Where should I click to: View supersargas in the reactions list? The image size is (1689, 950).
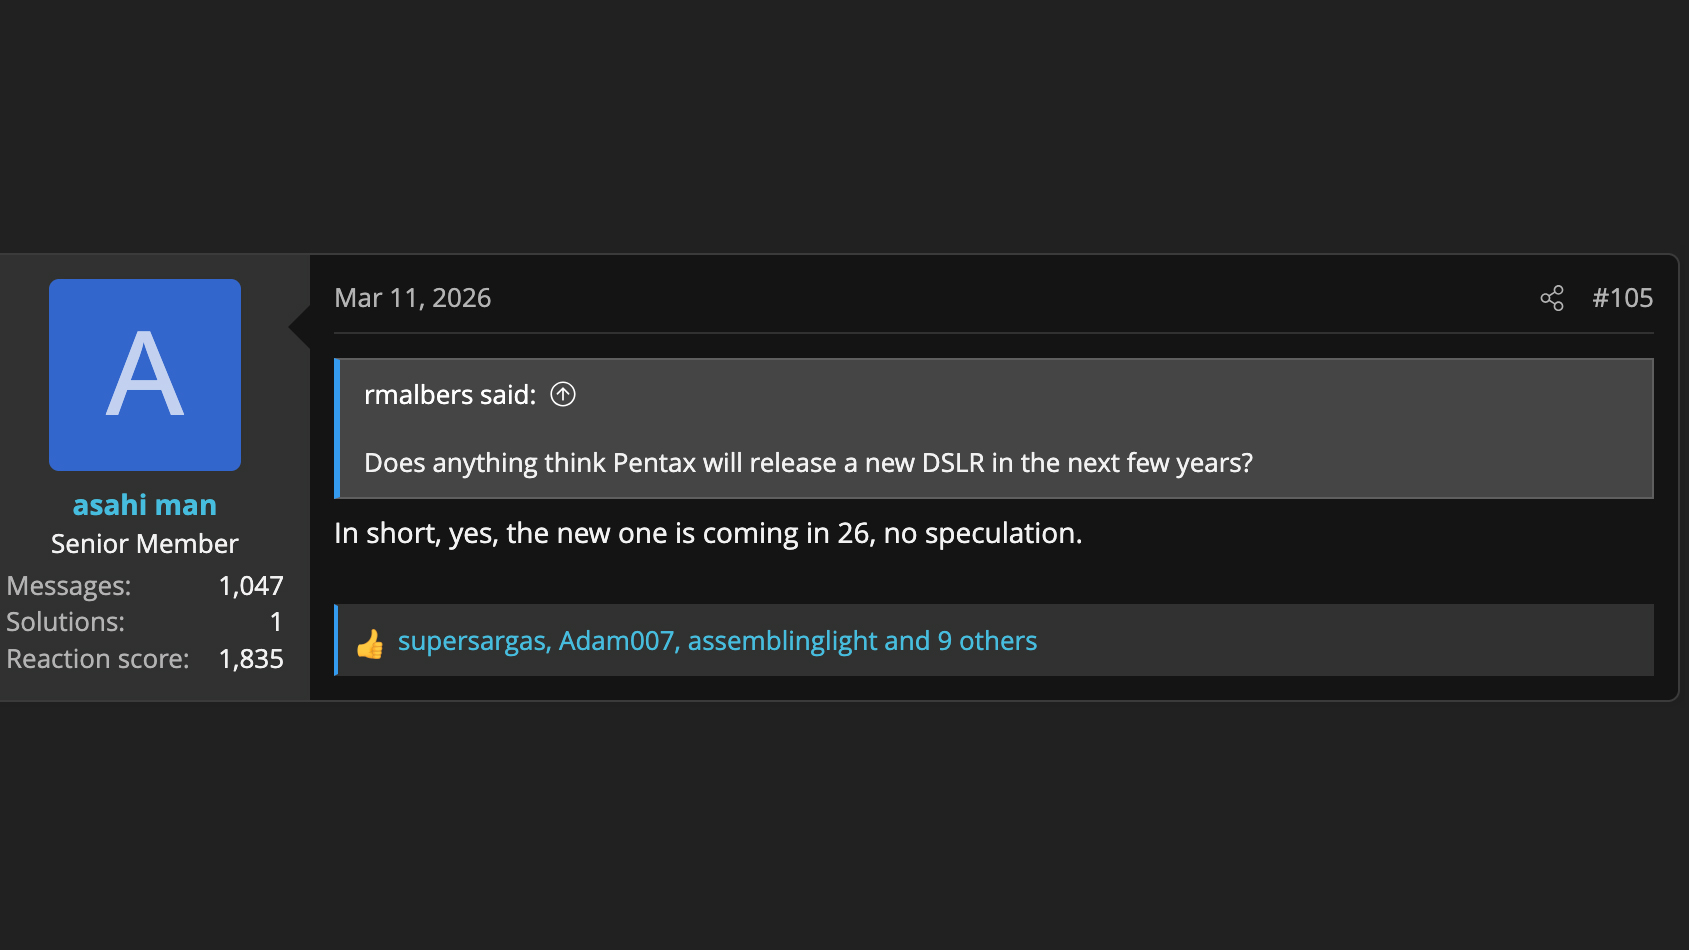pos(470,641)
